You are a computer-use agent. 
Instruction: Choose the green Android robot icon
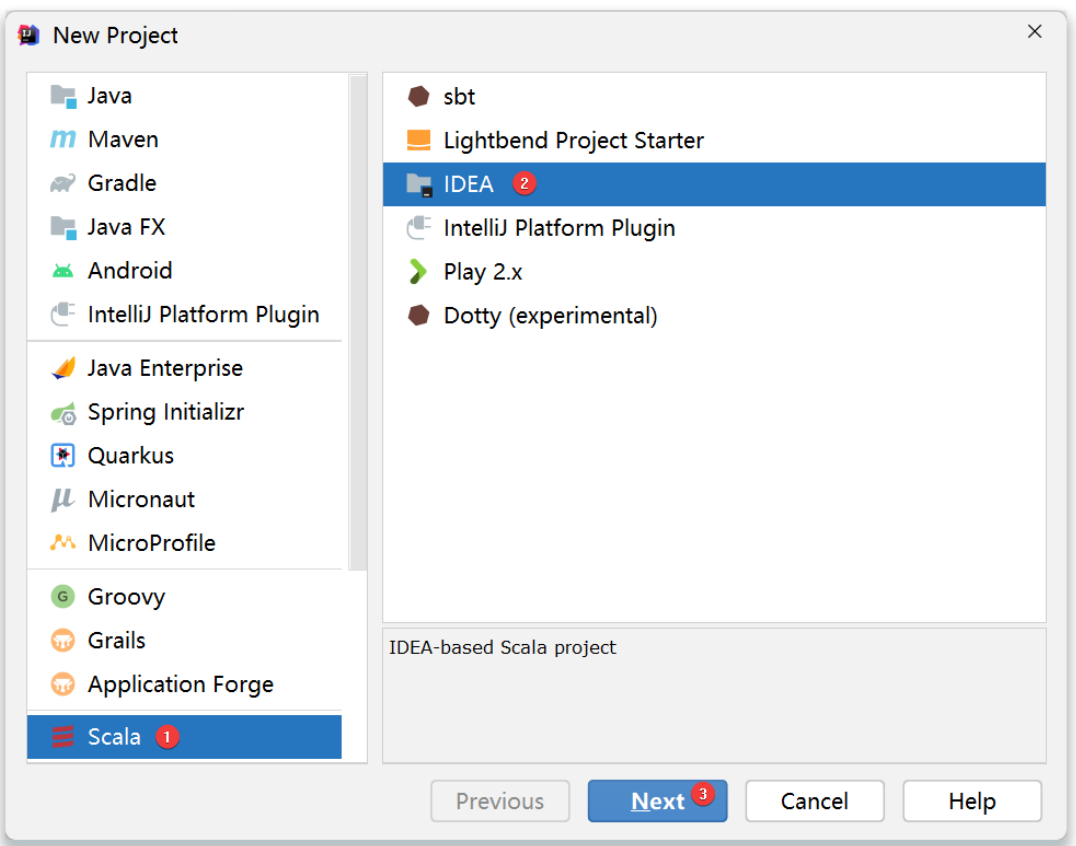click(63, 271)
